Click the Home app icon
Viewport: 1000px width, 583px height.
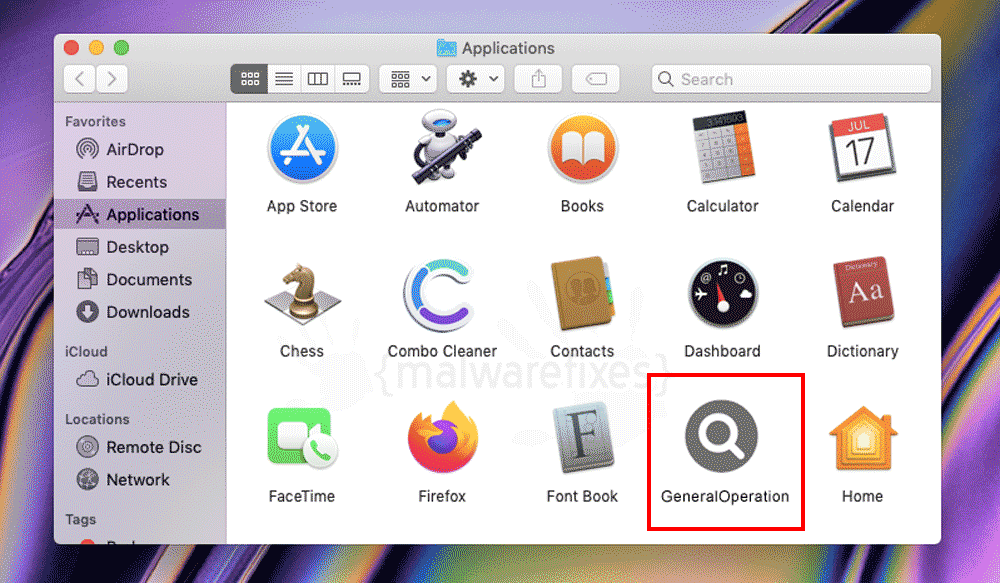(x=863, y=438)
